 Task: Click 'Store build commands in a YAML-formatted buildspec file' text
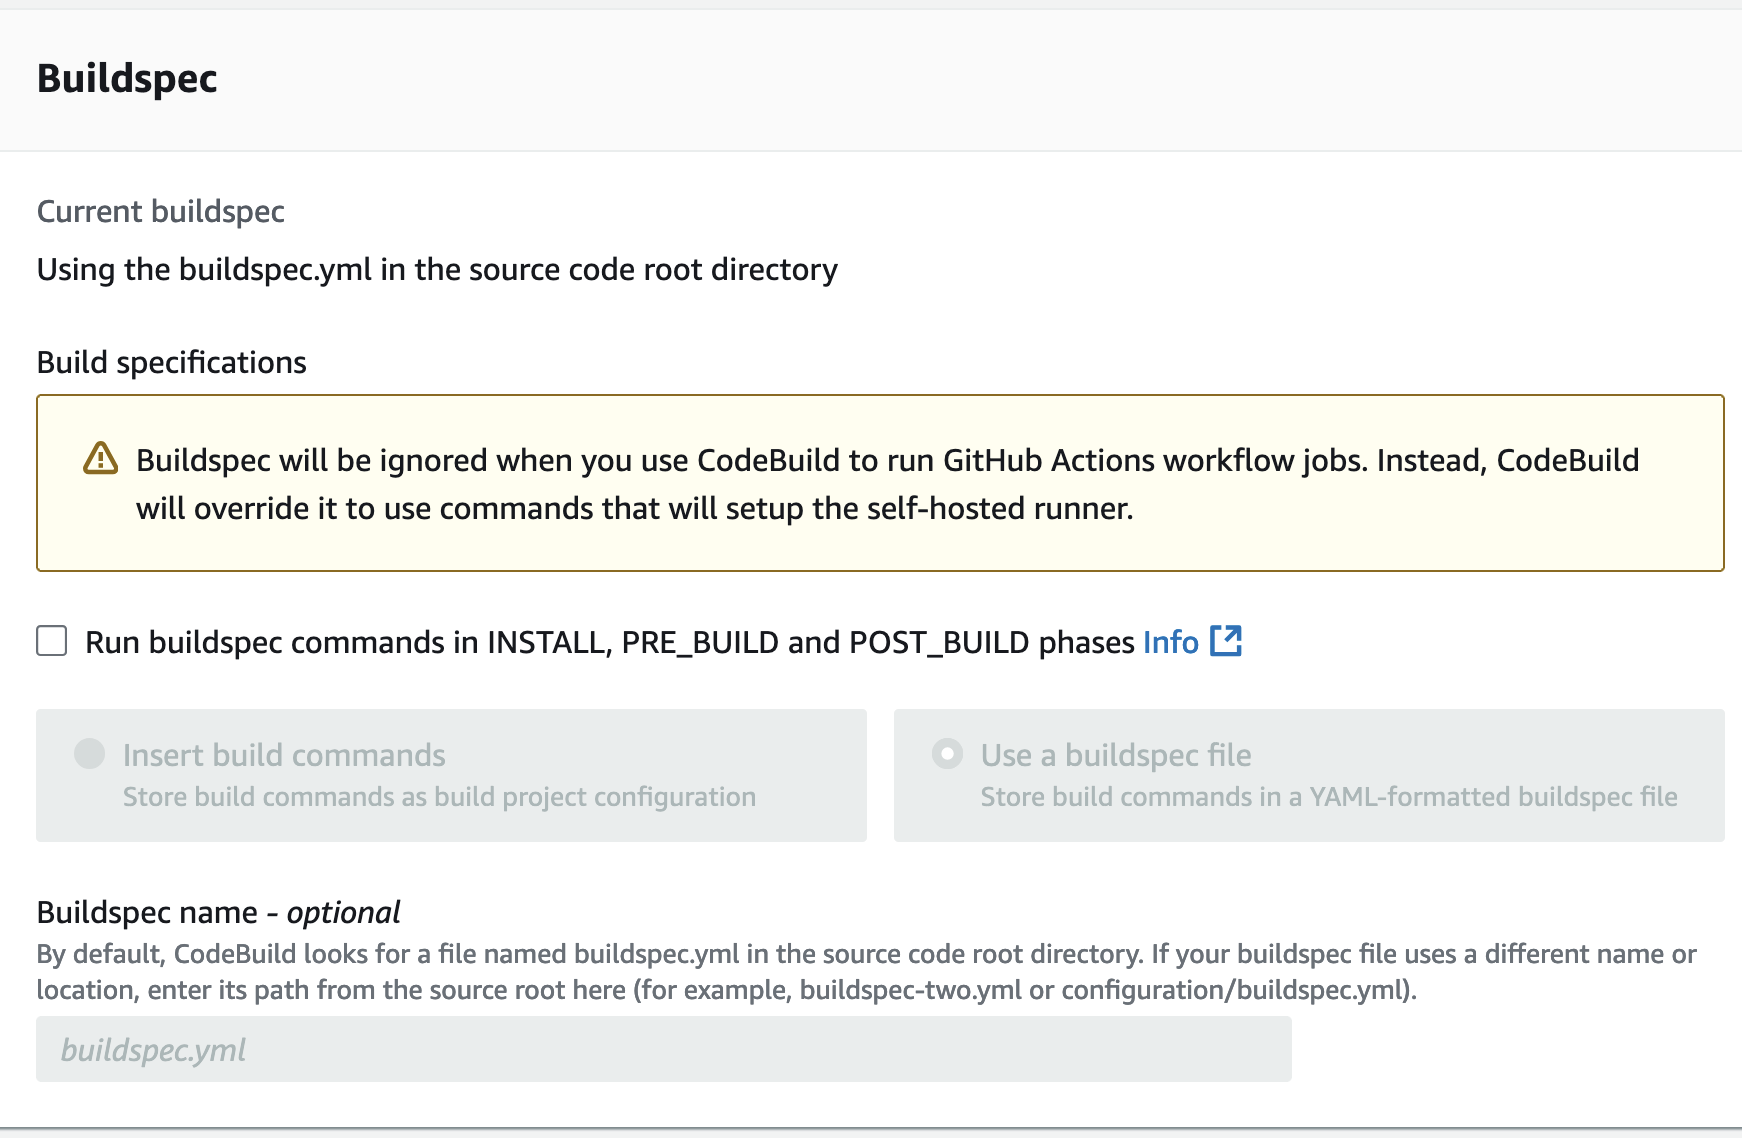coord(1328,797)
